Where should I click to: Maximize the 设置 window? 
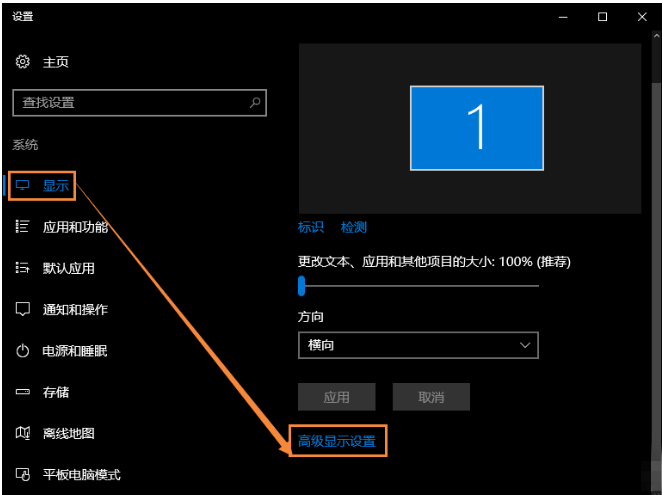click(x=603, y=16)
